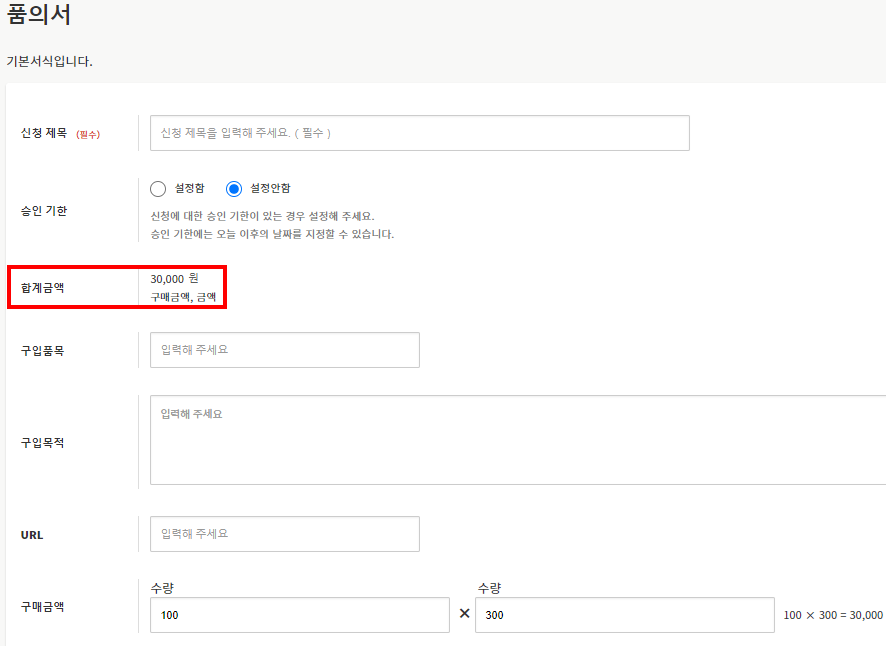Click the 합계금액 label
Screen dimensions: 886x646
44,287
